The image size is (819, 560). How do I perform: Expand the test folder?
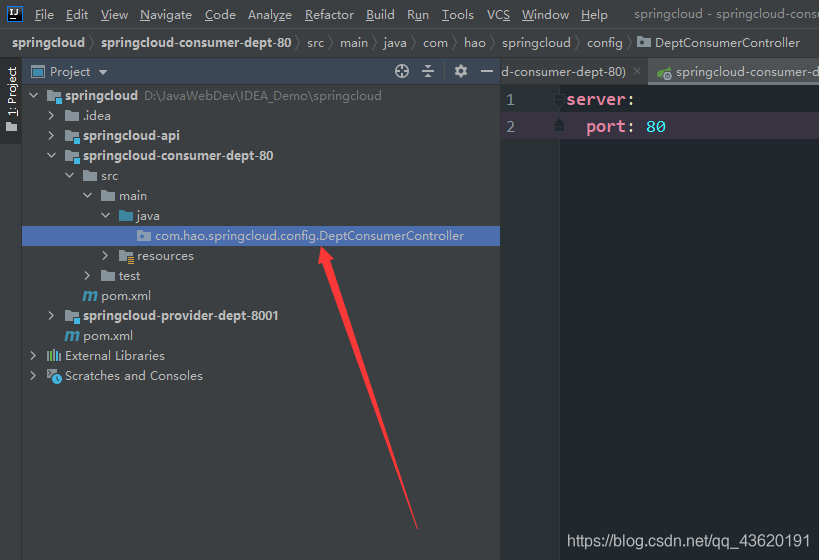coord(87,275)
